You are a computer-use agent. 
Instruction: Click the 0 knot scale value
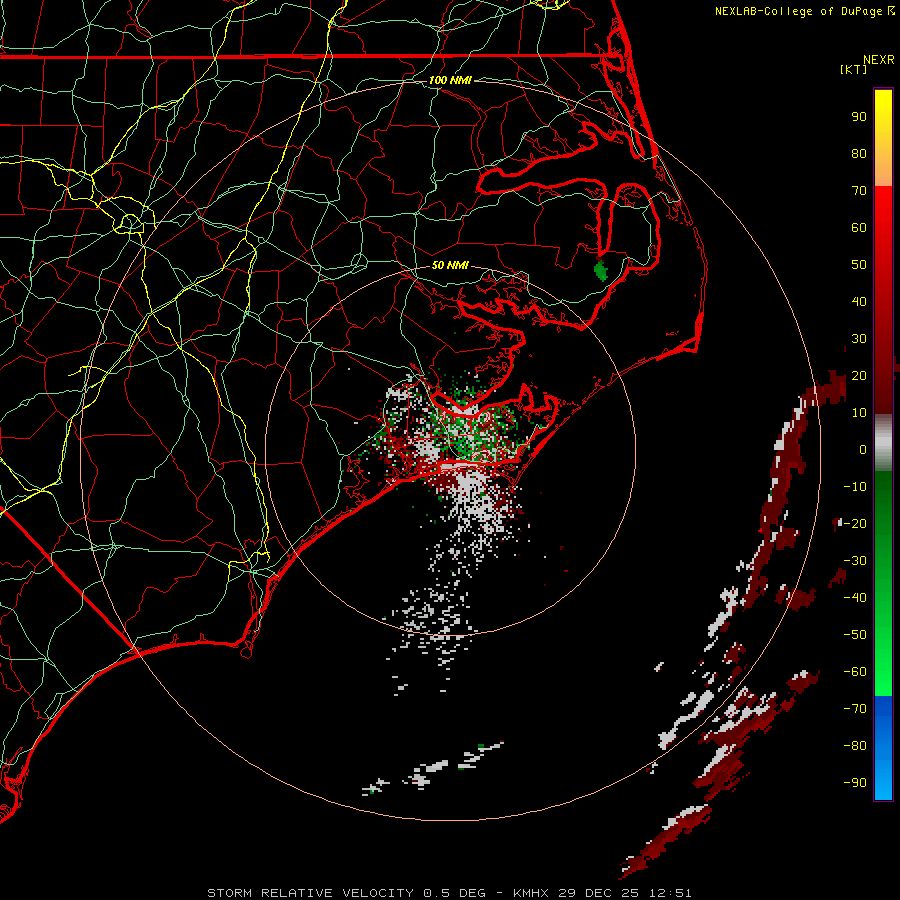pyautogui.click(x=863, y=449)
